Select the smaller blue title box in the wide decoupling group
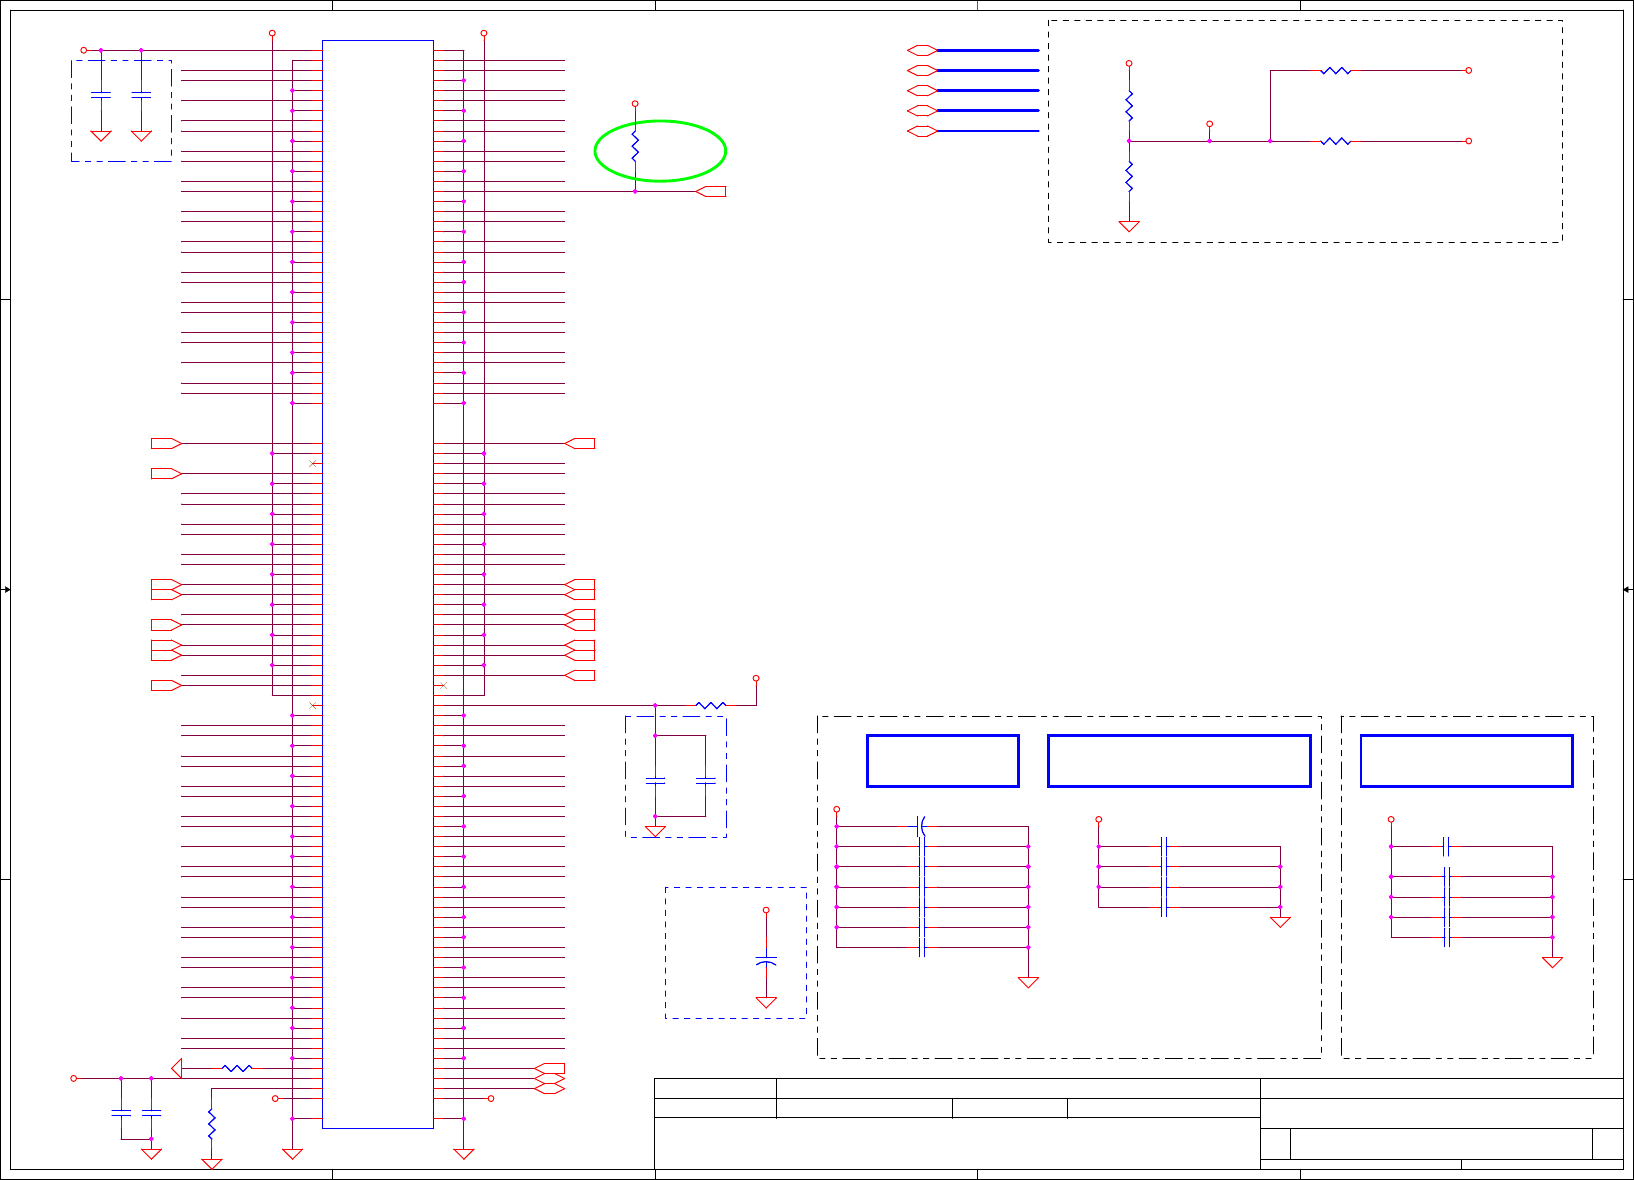This screenshot has width=1634, height=1180. click(943, 761)
